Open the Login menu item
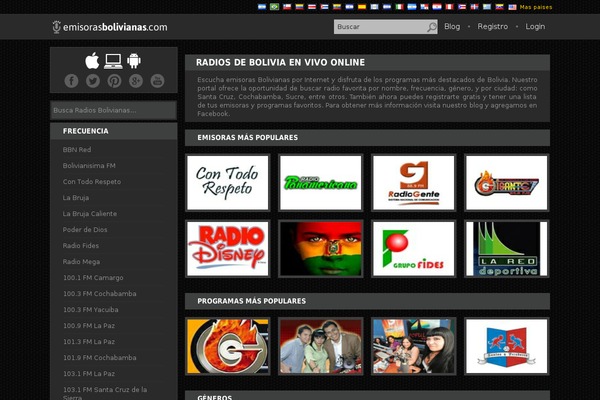The width and height of the screenshot is (600, 400). (535, 26)
